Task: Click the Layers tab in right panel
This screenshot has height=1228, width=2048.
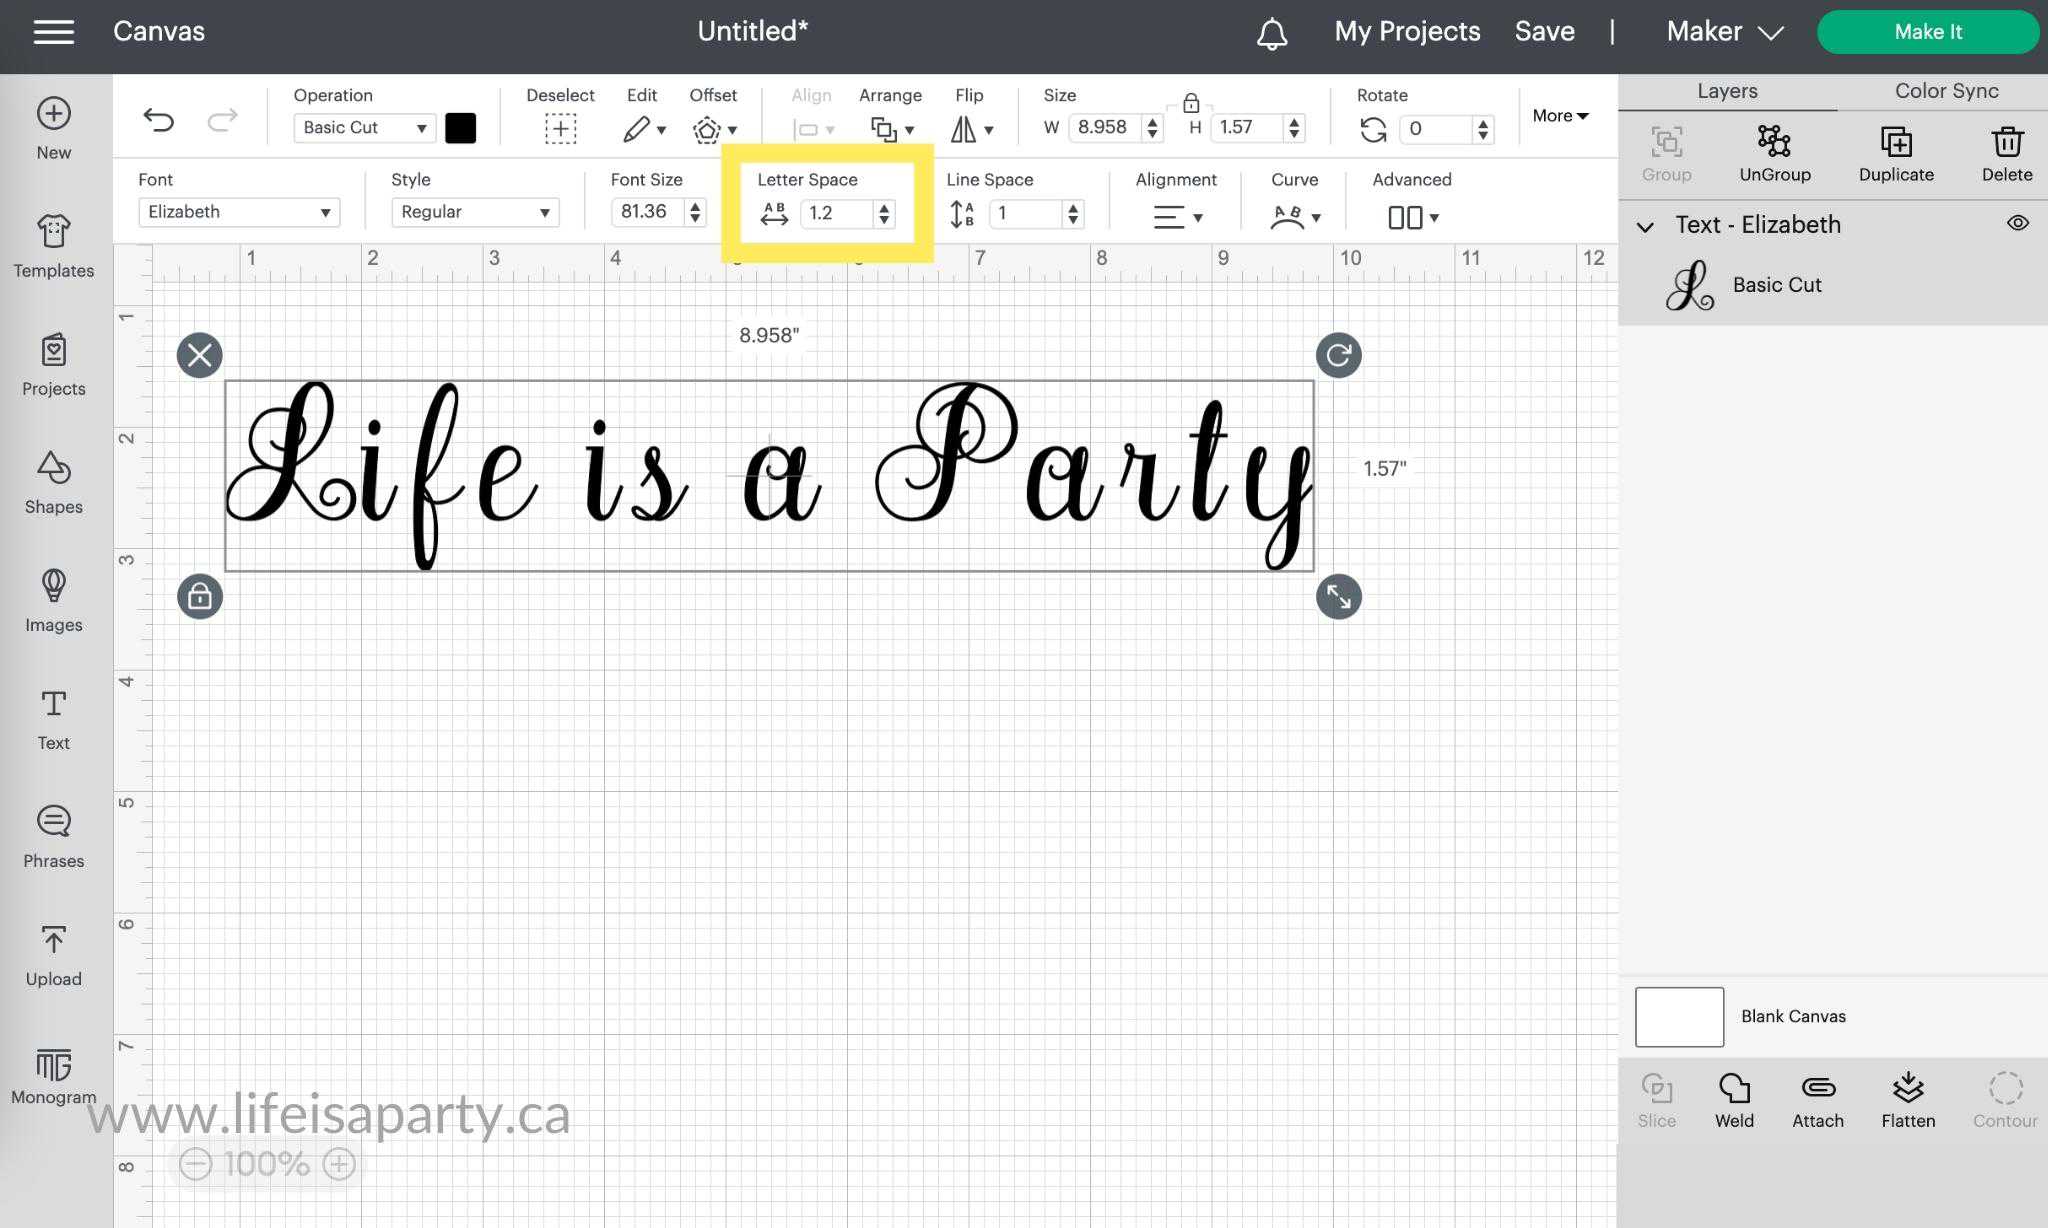Action: coord(1726,91)
